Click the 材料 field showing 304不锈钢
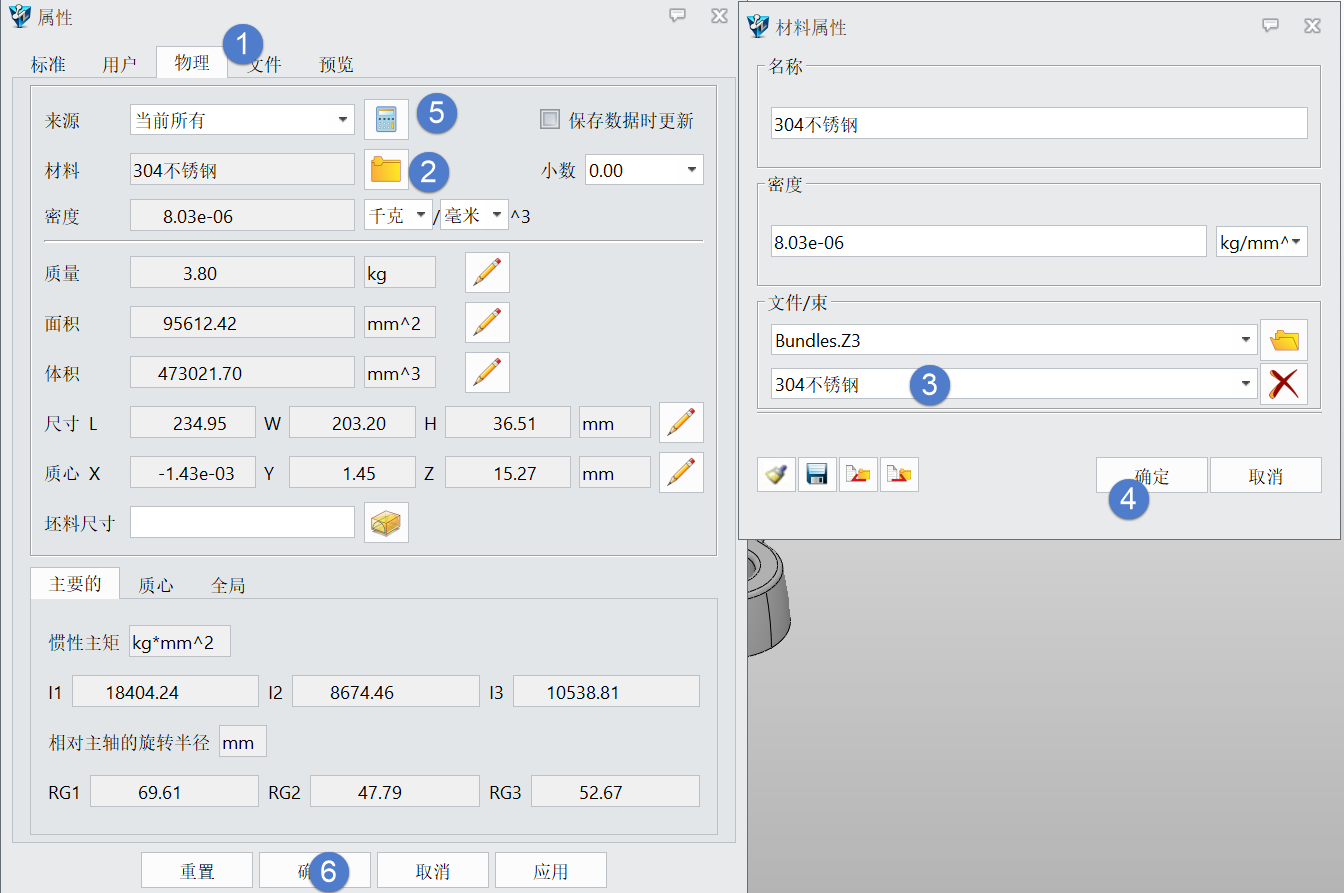This screenshot has height=893, width=1344. coord(242,170)
